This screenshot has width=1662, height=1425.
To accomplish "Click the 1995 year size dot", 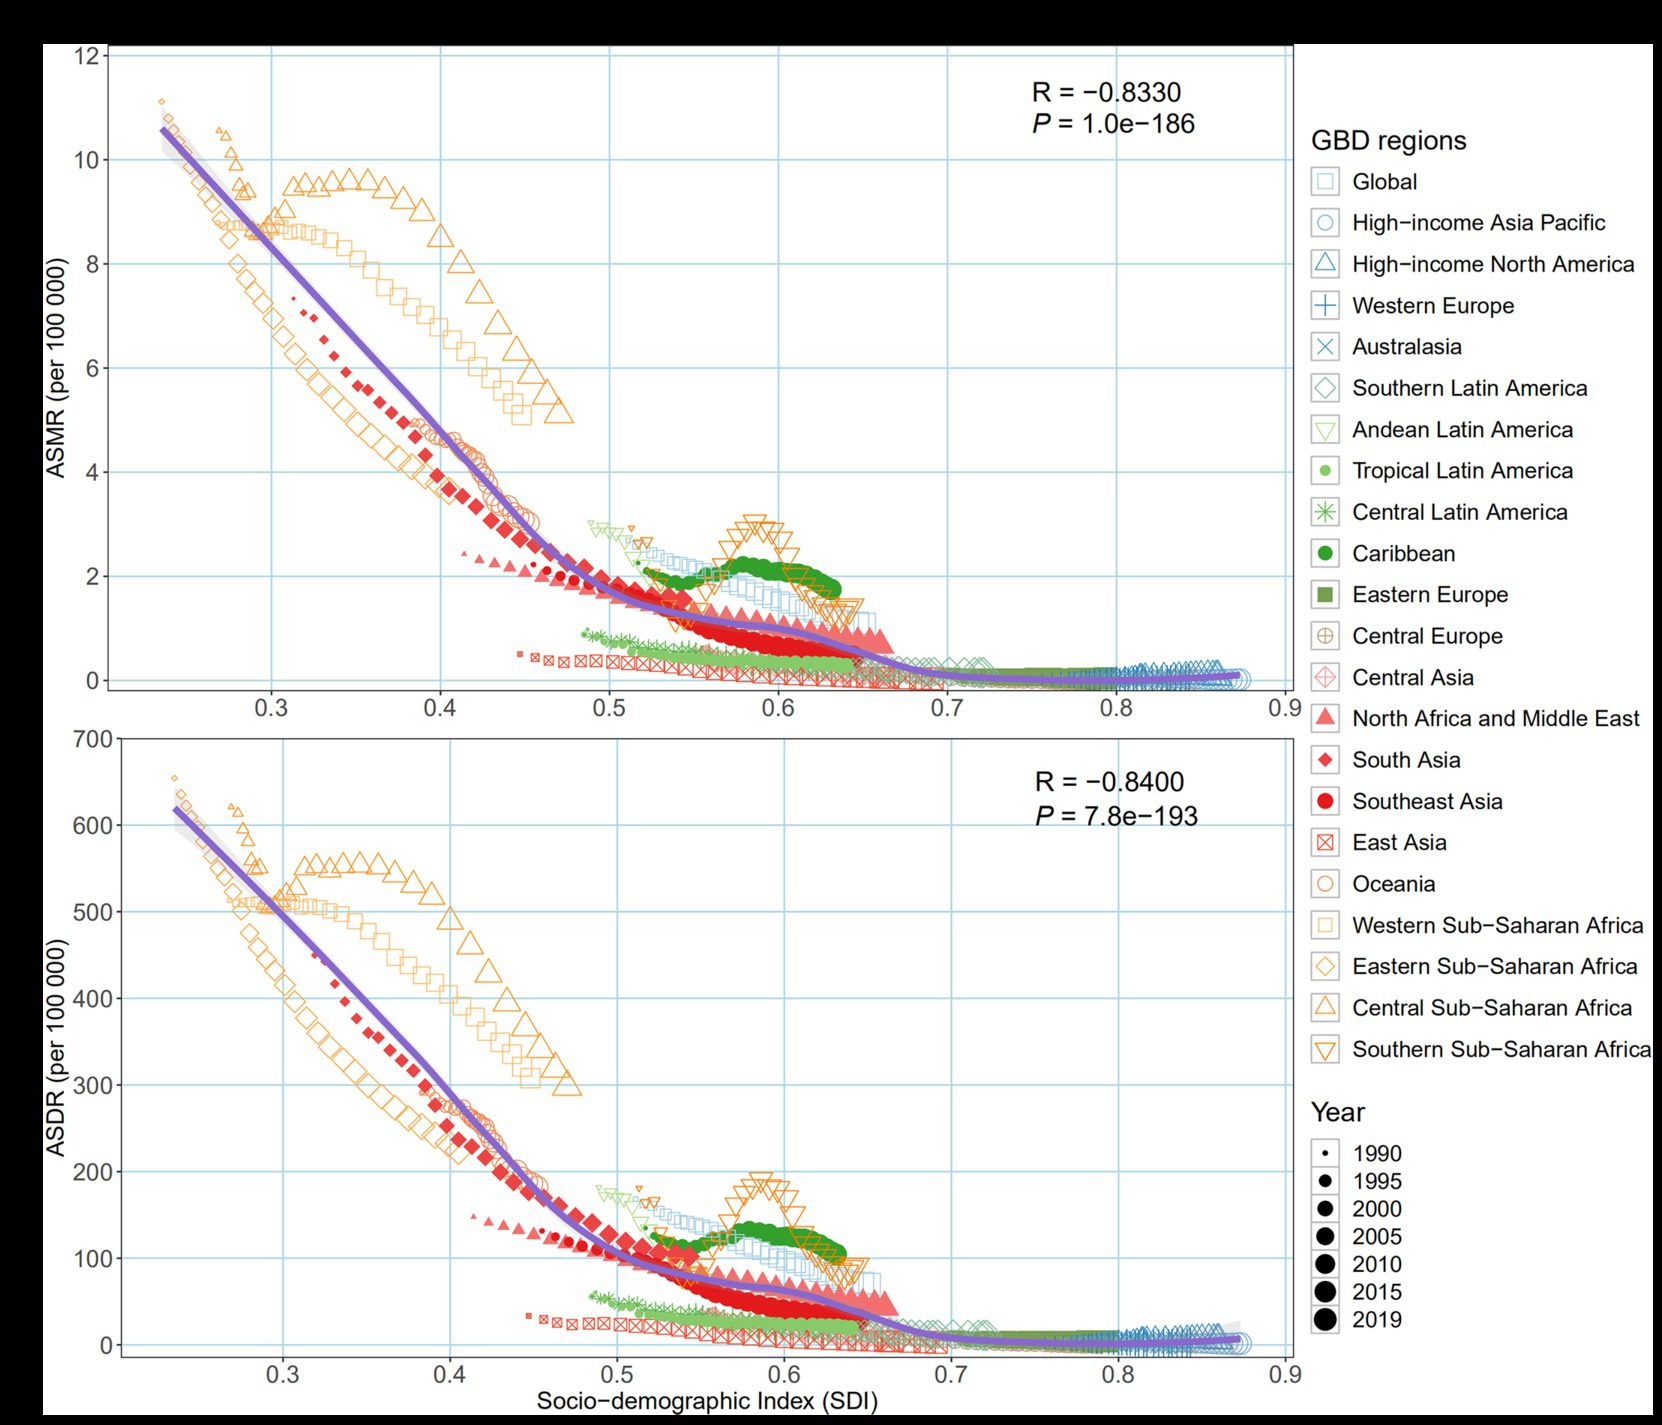I will click(1325, 1181).
